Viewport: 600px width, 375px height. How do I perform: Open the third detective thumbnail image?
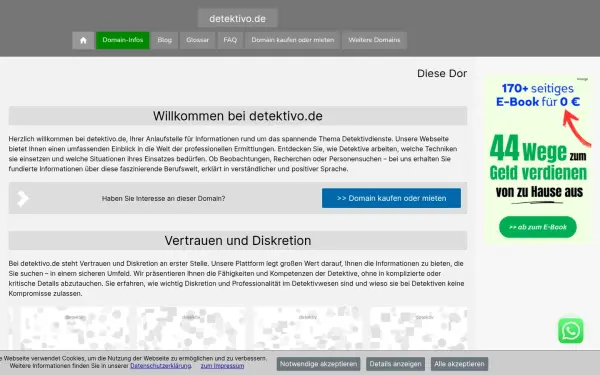pyautogui.click(x=308, y=328)
